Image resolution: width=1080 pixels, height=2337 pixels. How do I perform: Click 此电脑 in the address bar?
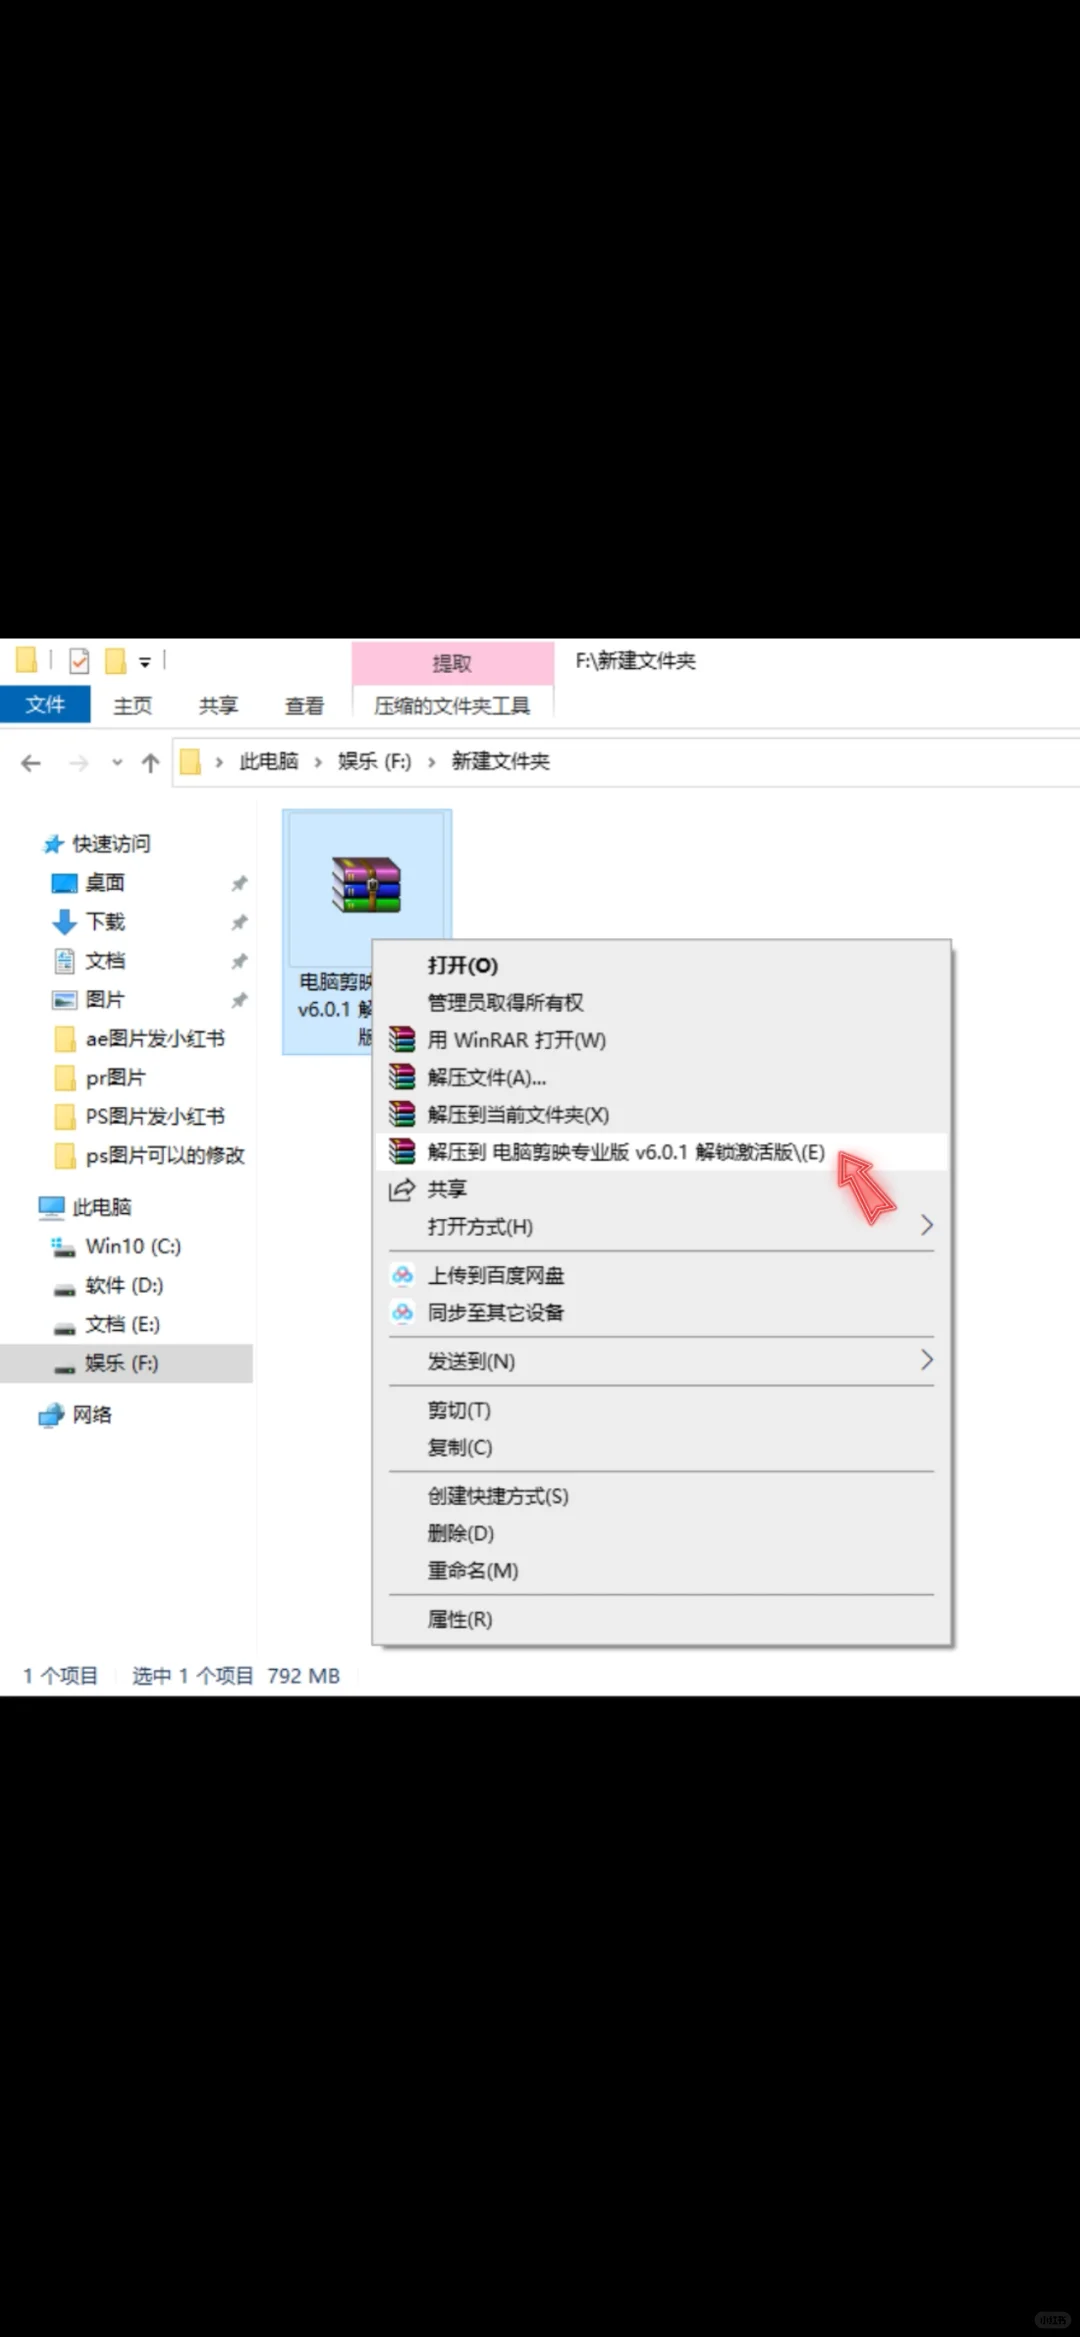click(268, 762)
